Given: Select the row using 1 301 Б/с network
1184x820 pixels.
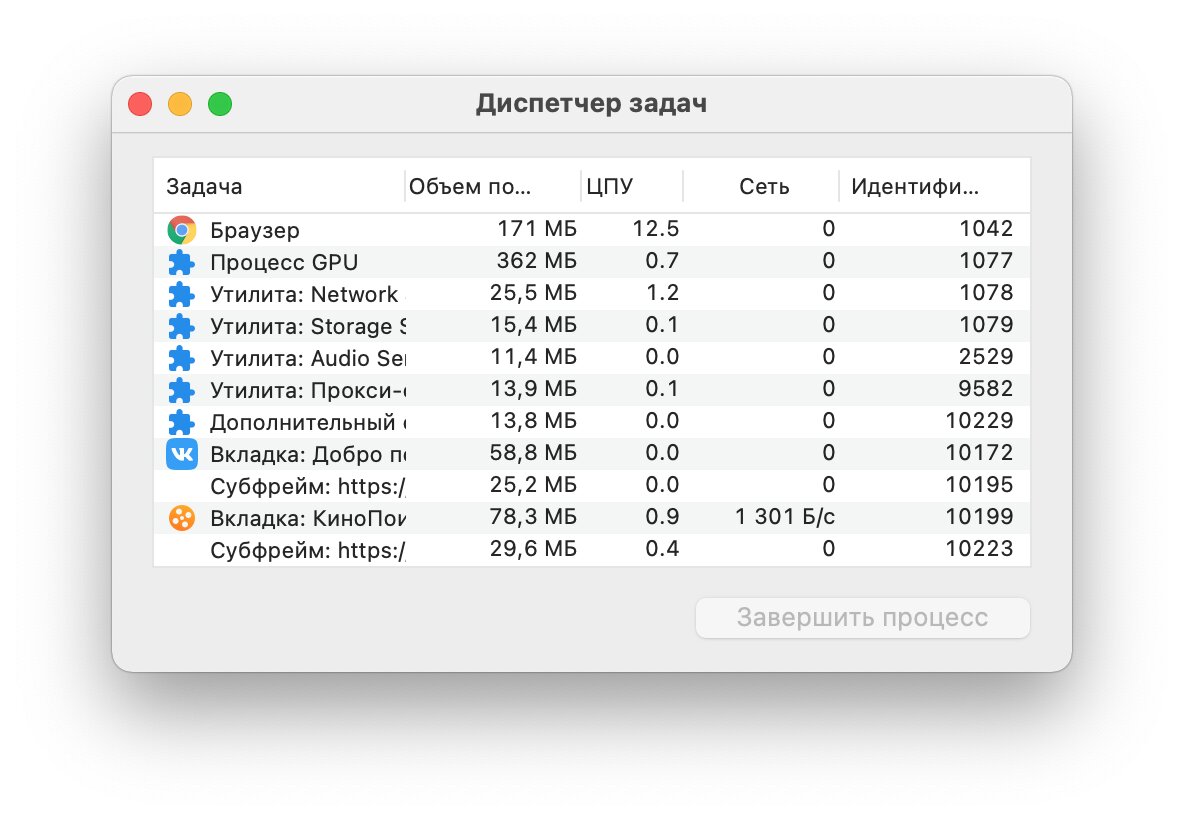Looking at the screenshot, I should click(592, 518).
